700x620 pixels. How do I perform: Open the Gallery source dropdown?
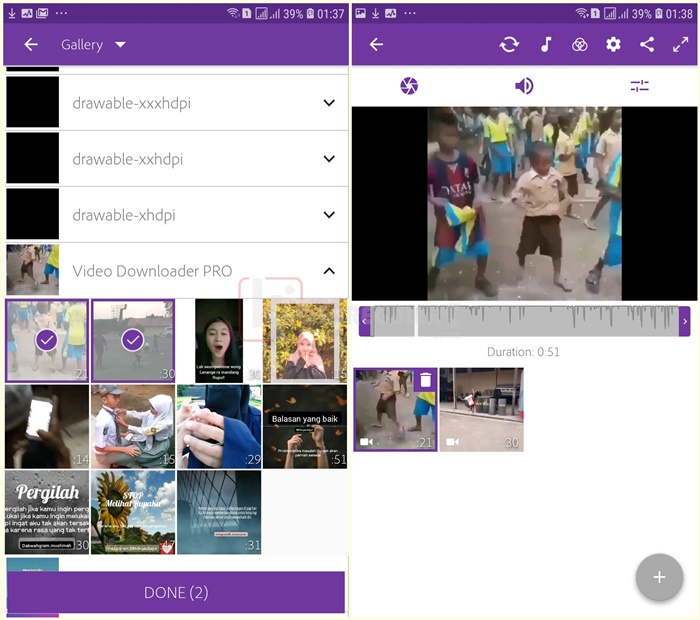93,45
